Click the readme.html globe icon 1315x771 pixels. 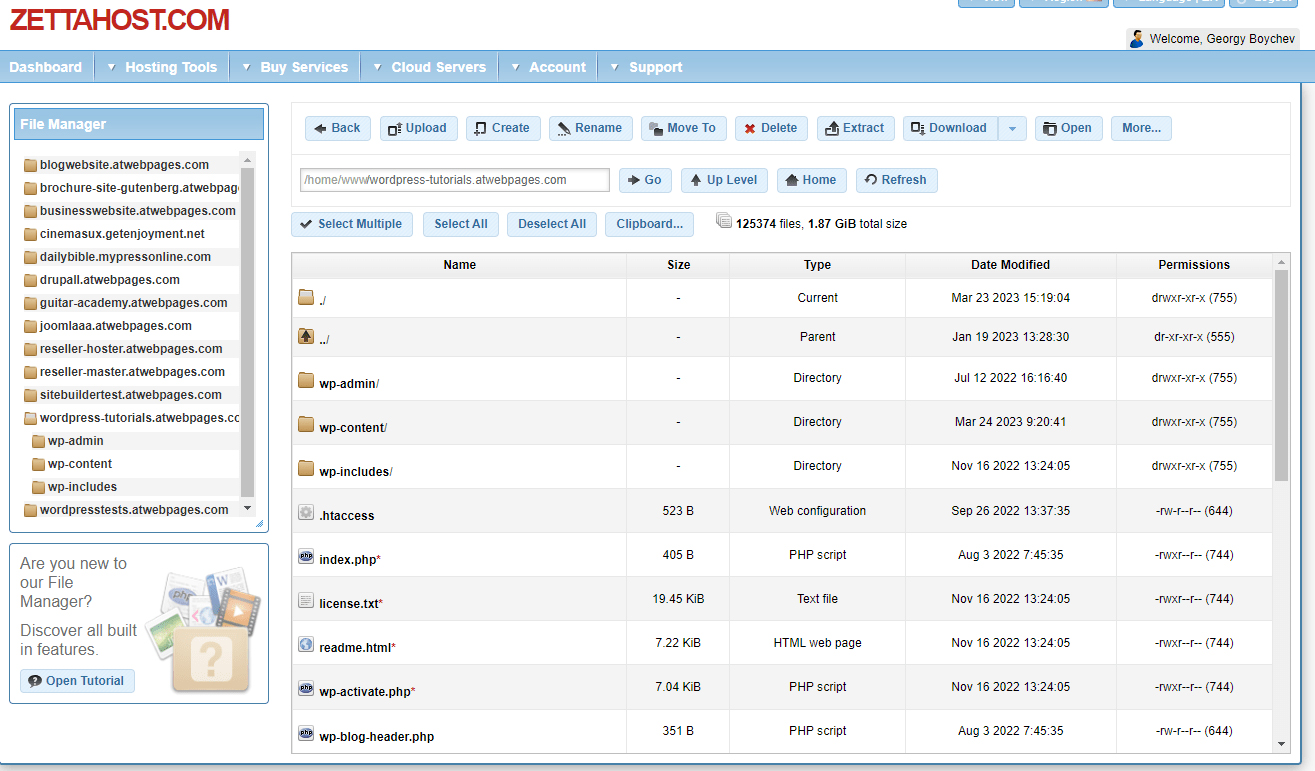tap(306, 644)
